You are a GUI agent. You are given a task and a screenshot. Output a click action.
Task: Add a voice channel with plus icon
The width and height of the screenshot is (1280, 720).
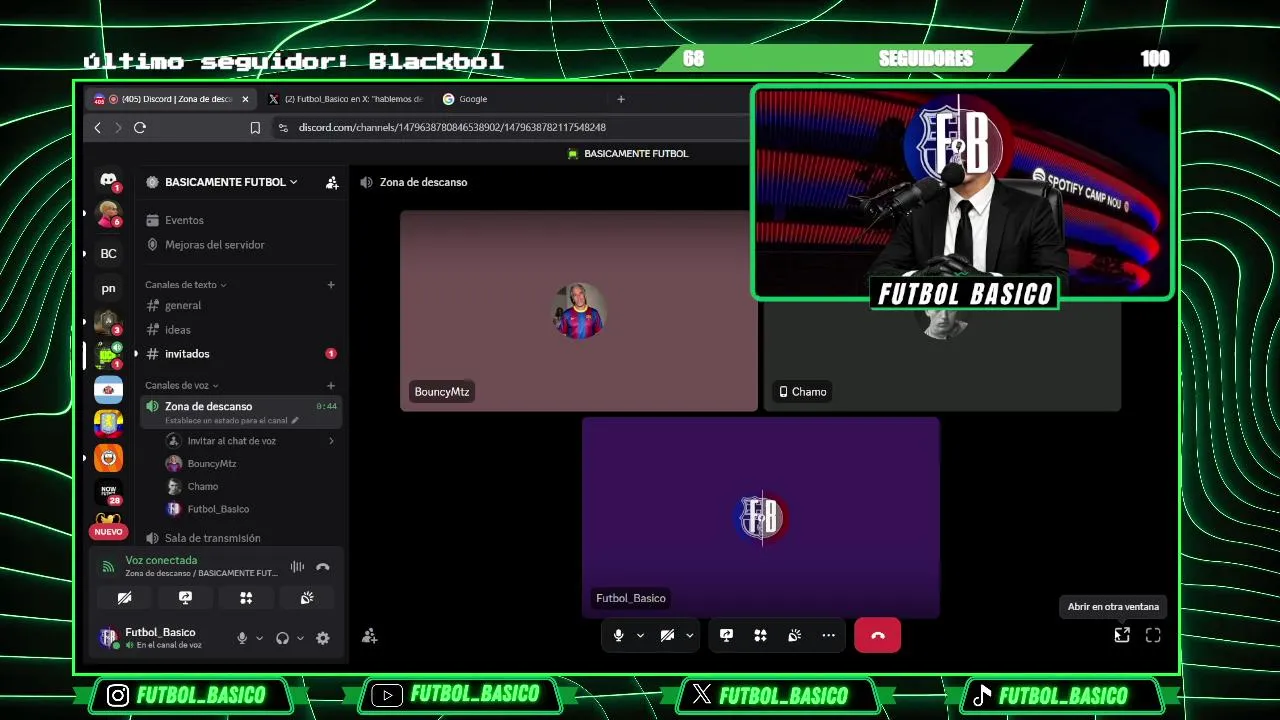pos(331,386)
